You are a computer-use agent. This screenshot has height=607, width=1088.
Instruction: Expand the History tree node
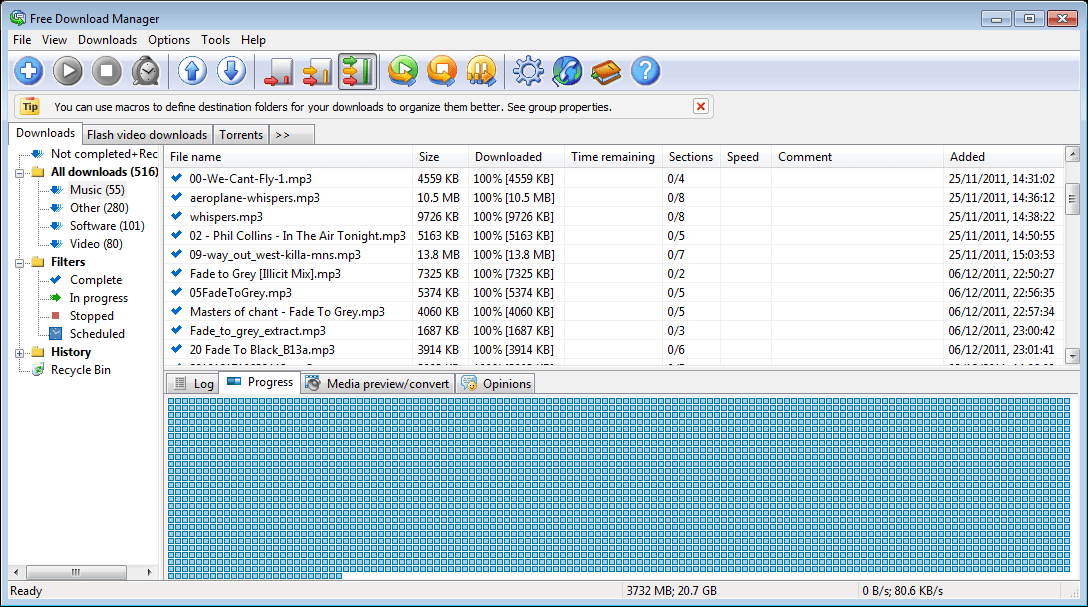pyautogui.click(x=19, y=352)
